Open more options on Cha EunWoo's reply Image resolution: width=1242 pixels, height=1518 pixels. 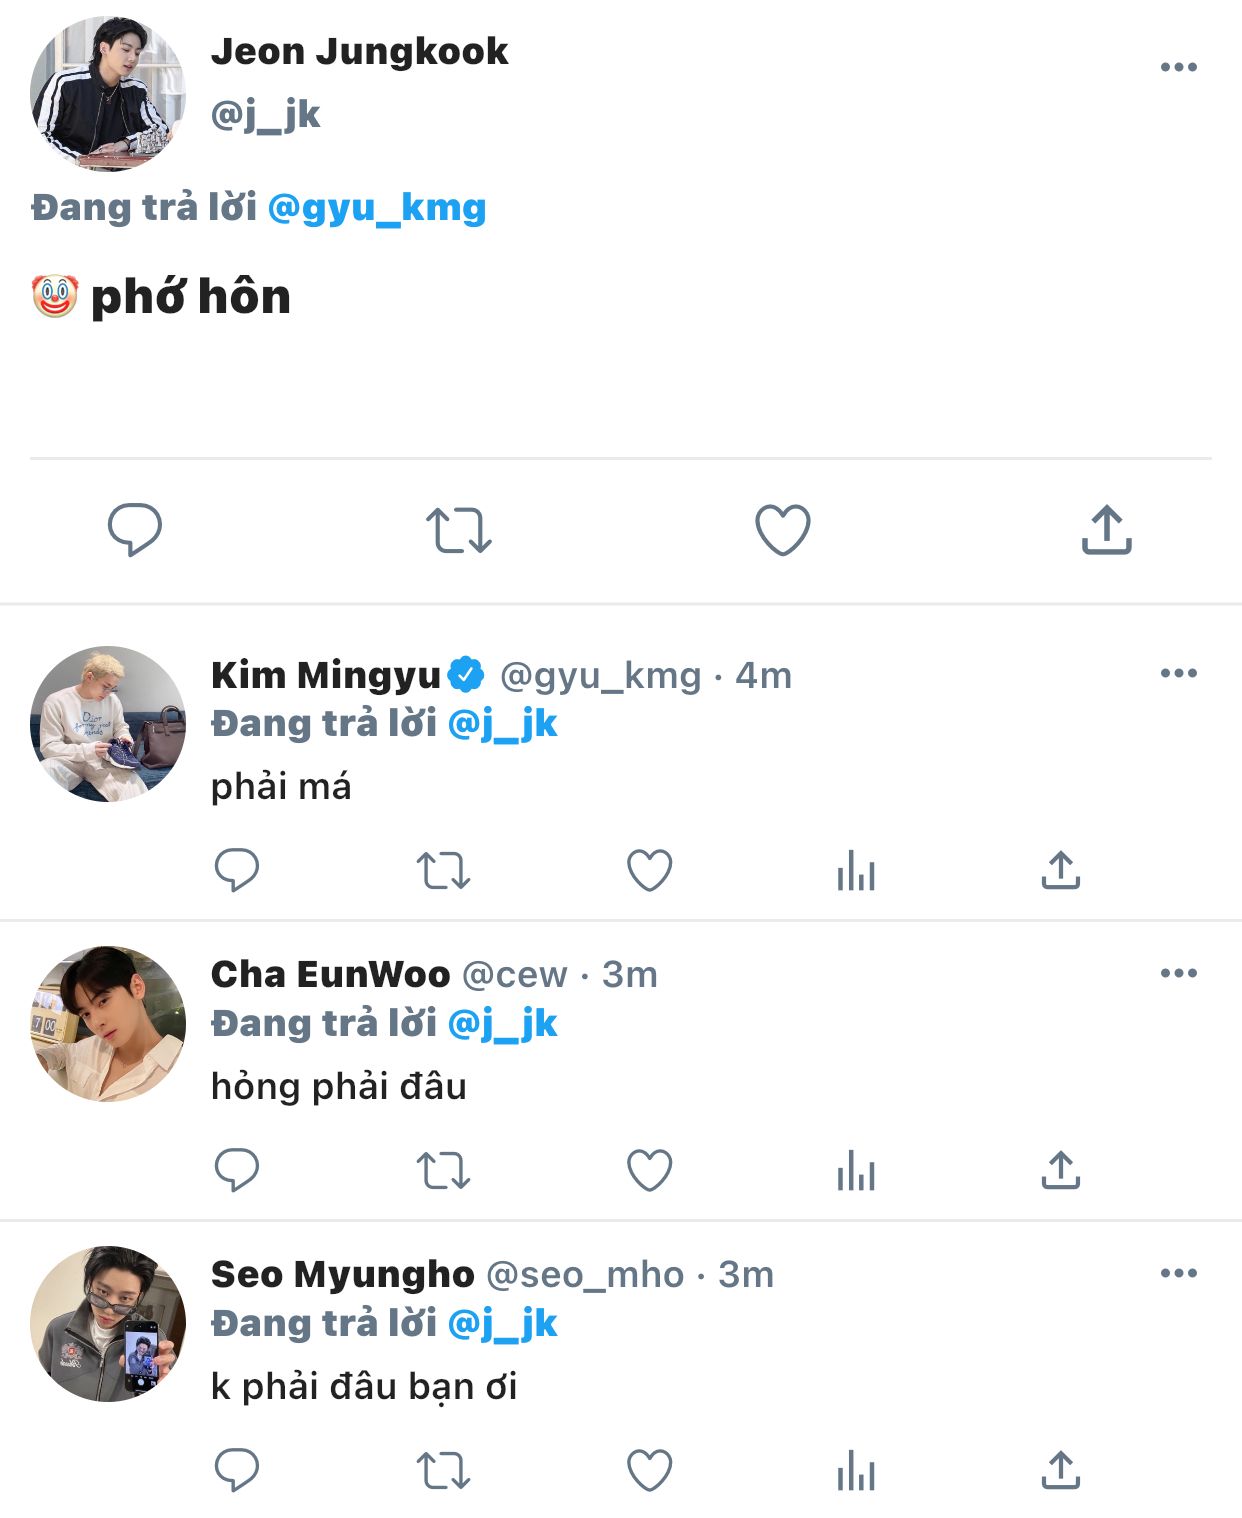1178,973
